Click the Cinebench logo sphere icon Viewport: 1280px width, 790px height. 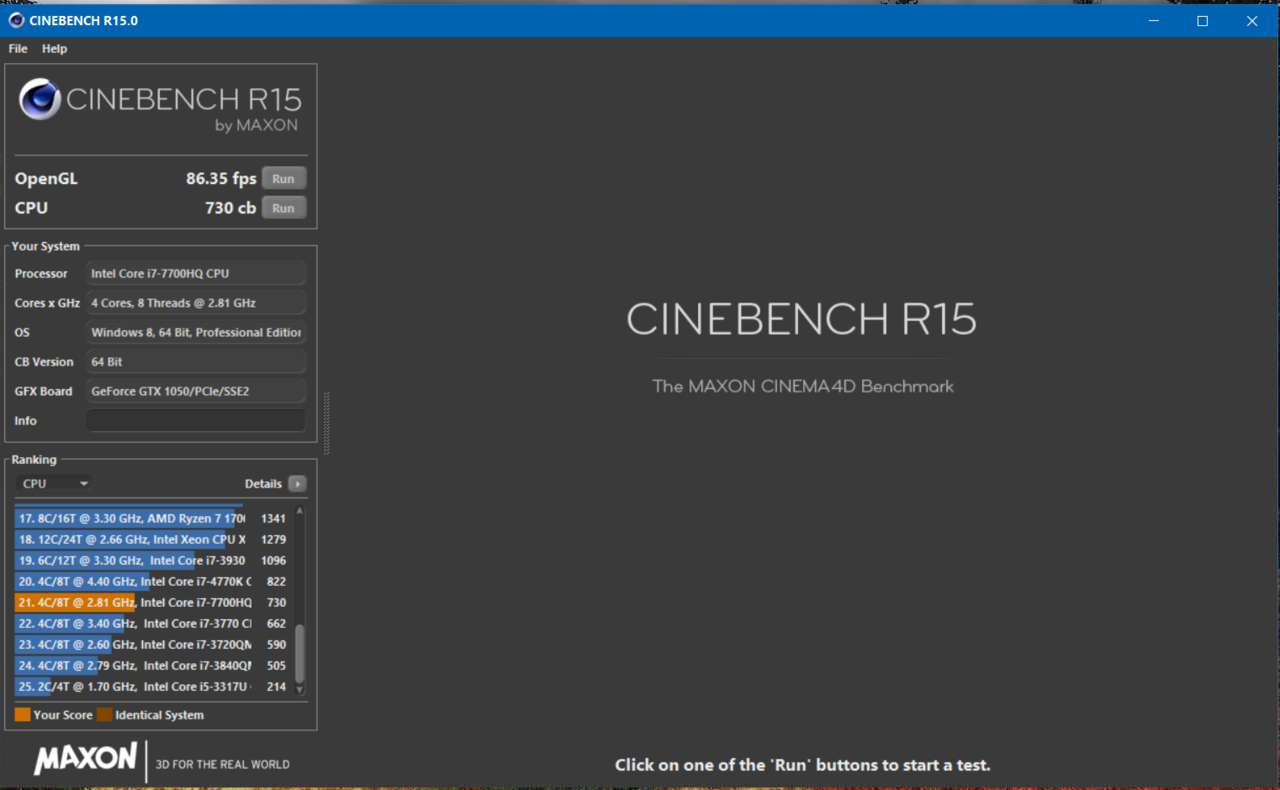(x=40, y=99)
